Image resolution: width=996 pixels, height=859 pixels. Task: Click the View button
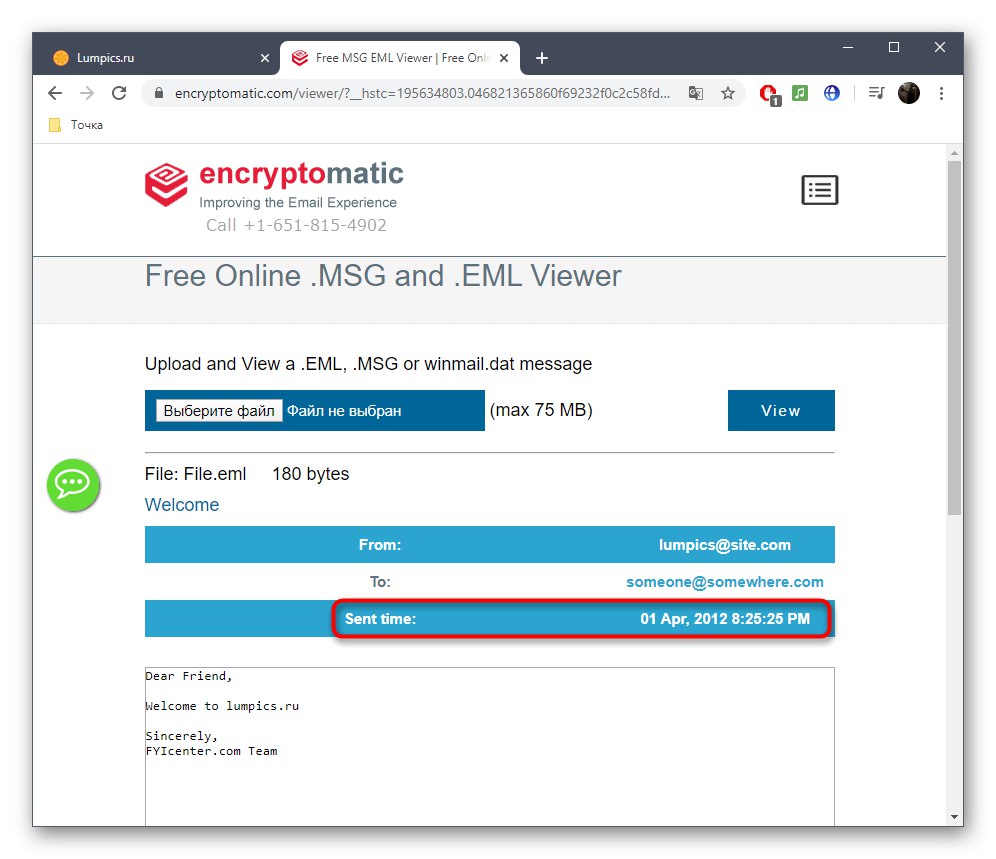pos(781,410)
